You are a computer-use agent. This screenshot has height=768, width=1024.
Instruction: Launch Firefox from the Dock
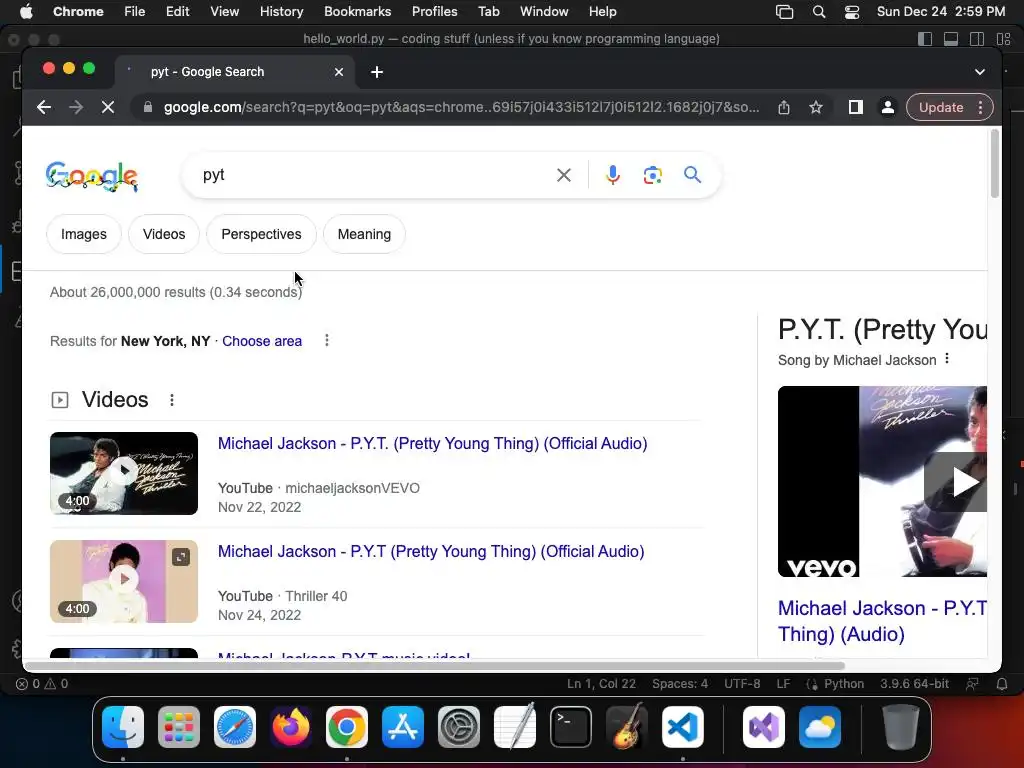point(291,727)
